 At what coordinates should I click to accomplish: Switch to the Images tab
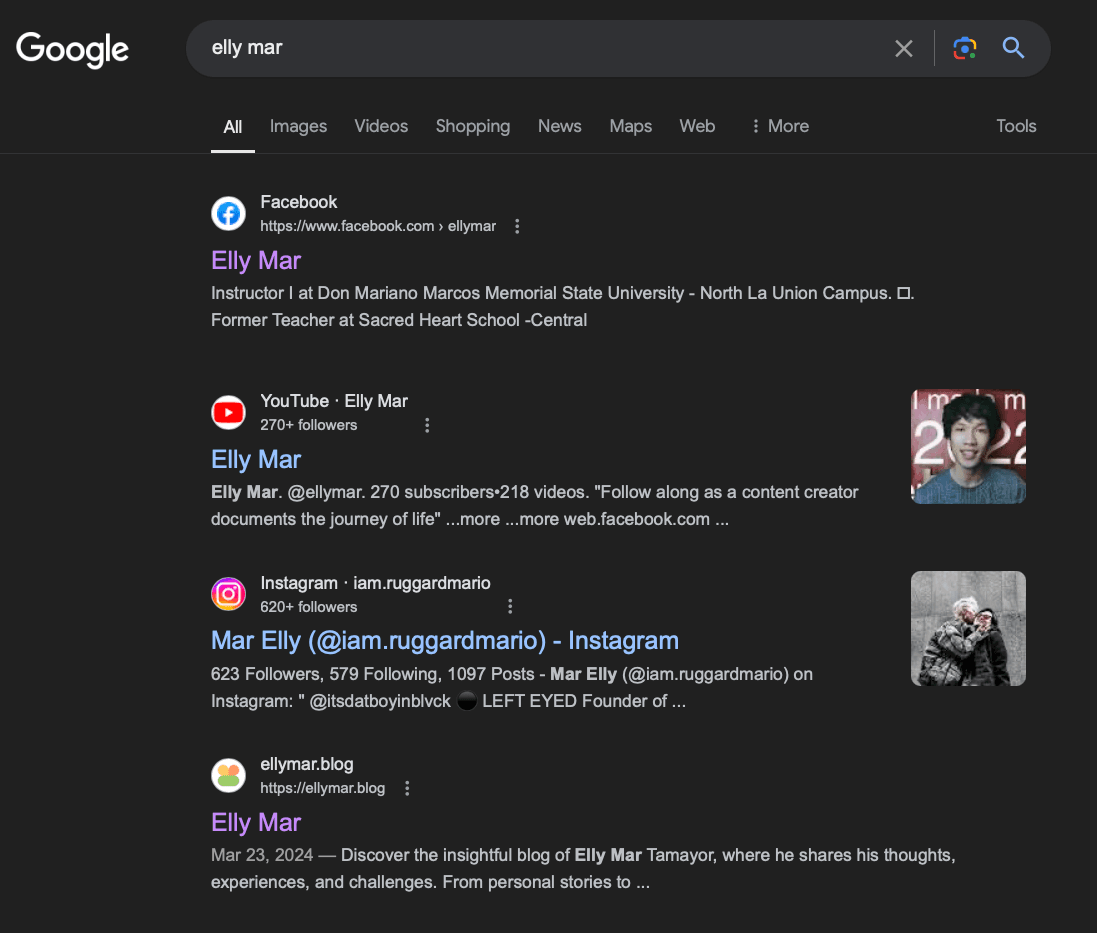coord(298,127)
